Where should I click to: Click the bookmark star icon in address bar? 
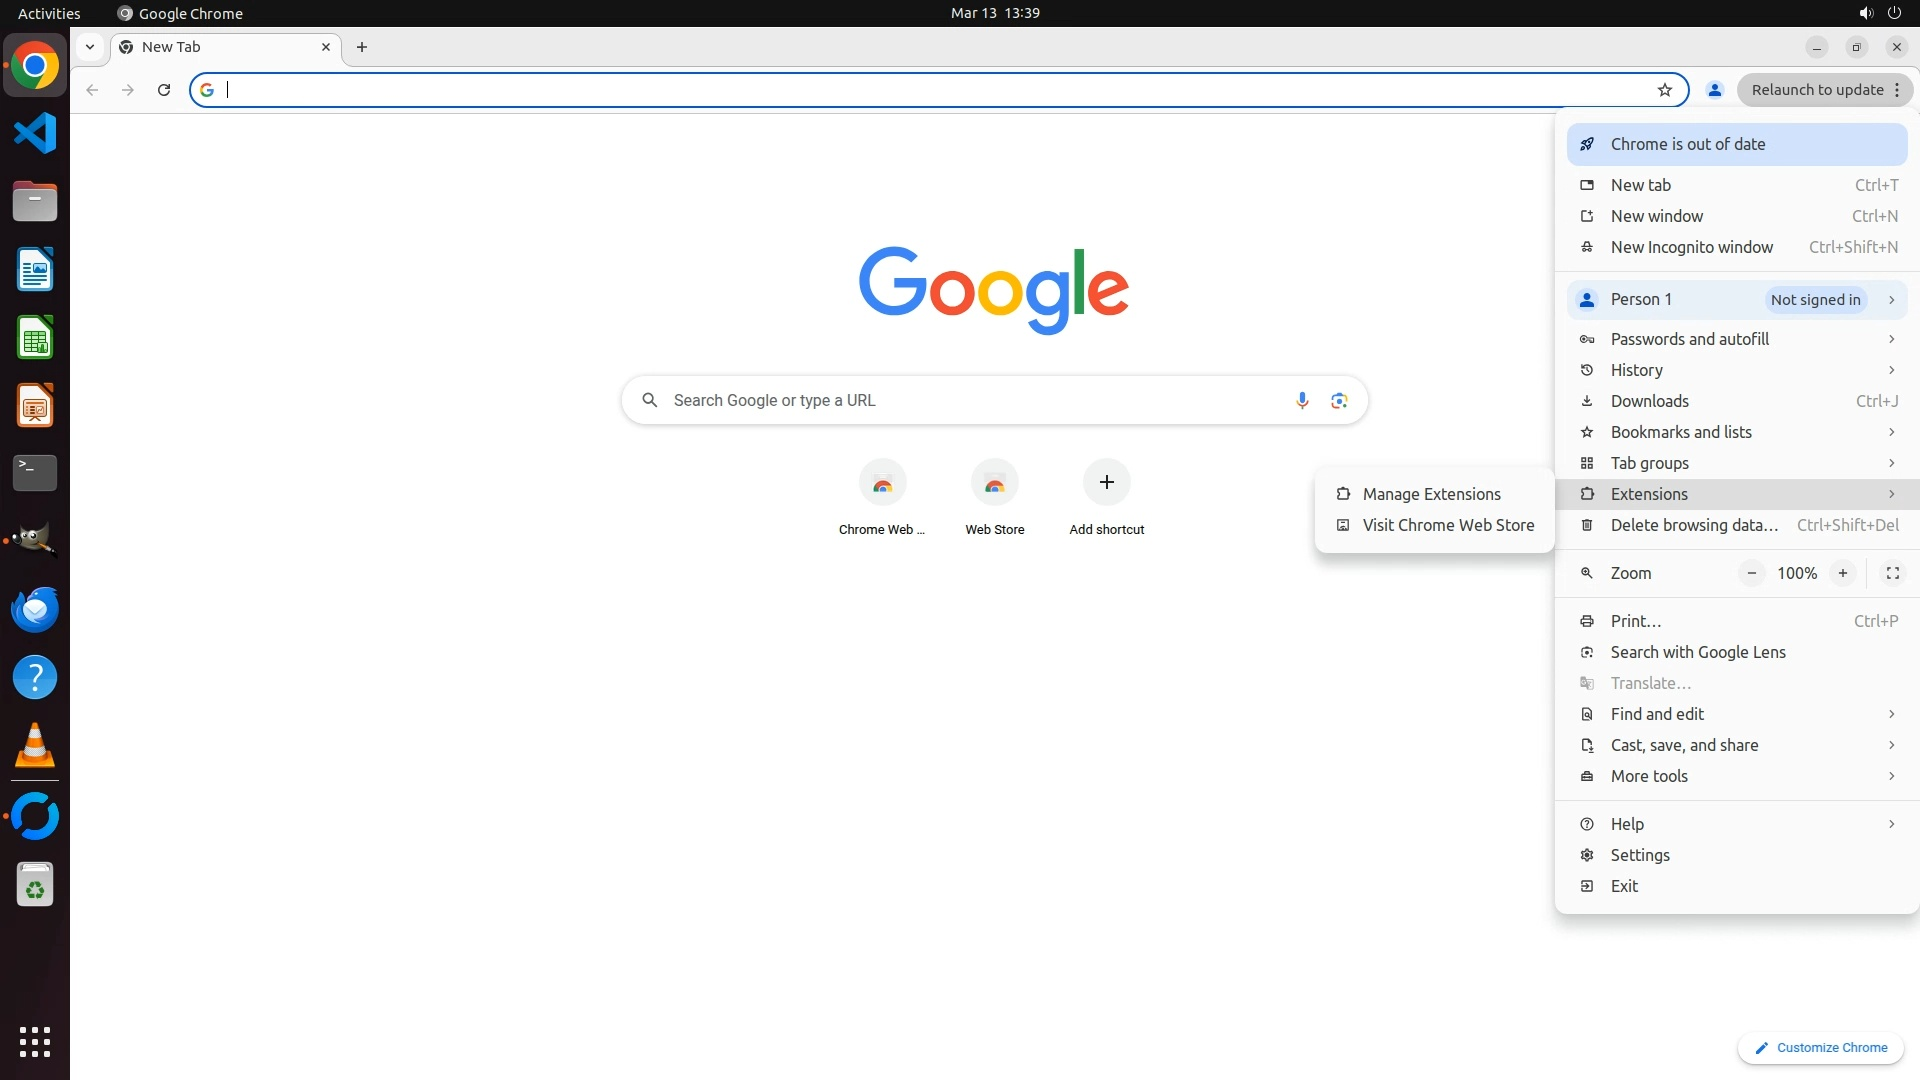click(x=1664, y=90)
